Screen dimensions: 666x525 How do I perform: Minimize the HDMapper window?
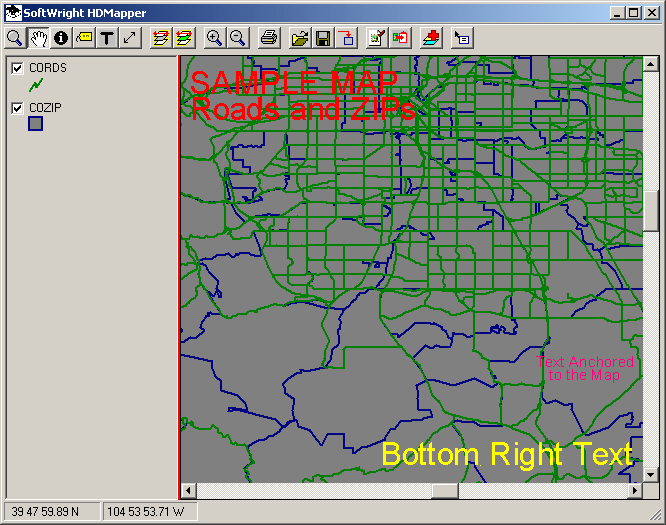(617, 13)
